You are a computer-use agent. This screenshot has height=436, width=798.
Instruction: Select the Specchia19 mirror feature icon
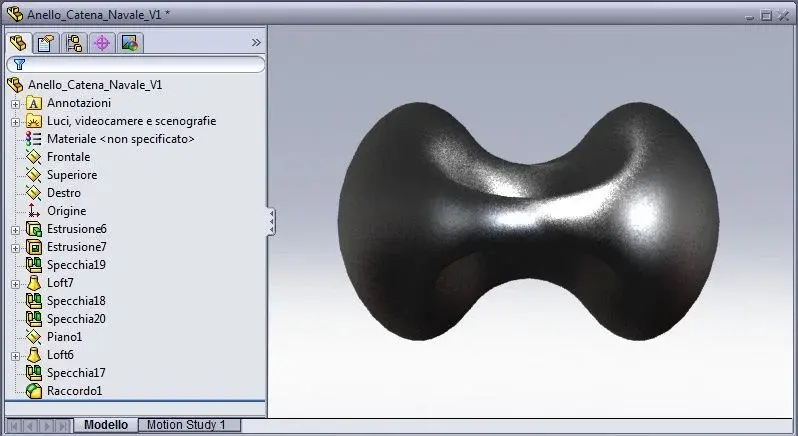(x=34, y=265)
